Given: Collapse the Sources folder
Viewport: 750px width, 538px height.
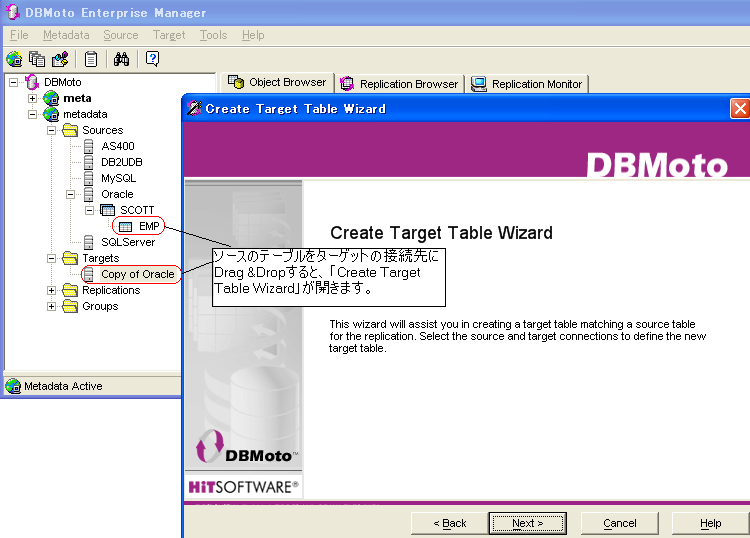Looking at the screenshot, I should click(51, 131).
